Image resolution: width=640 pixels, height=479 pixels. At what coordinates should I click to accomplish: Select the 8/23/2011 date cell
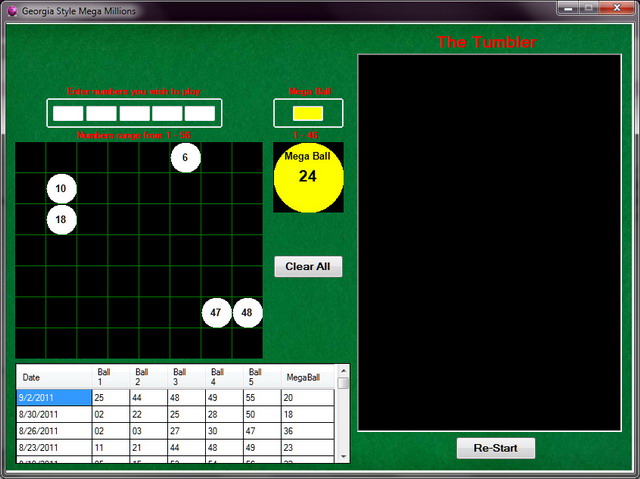pos(54,448)
